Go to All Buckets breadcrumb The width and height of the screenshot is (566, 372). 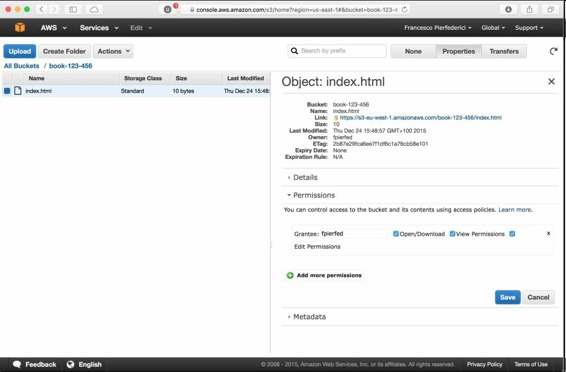pyautogui.click(x=22, y=66)
